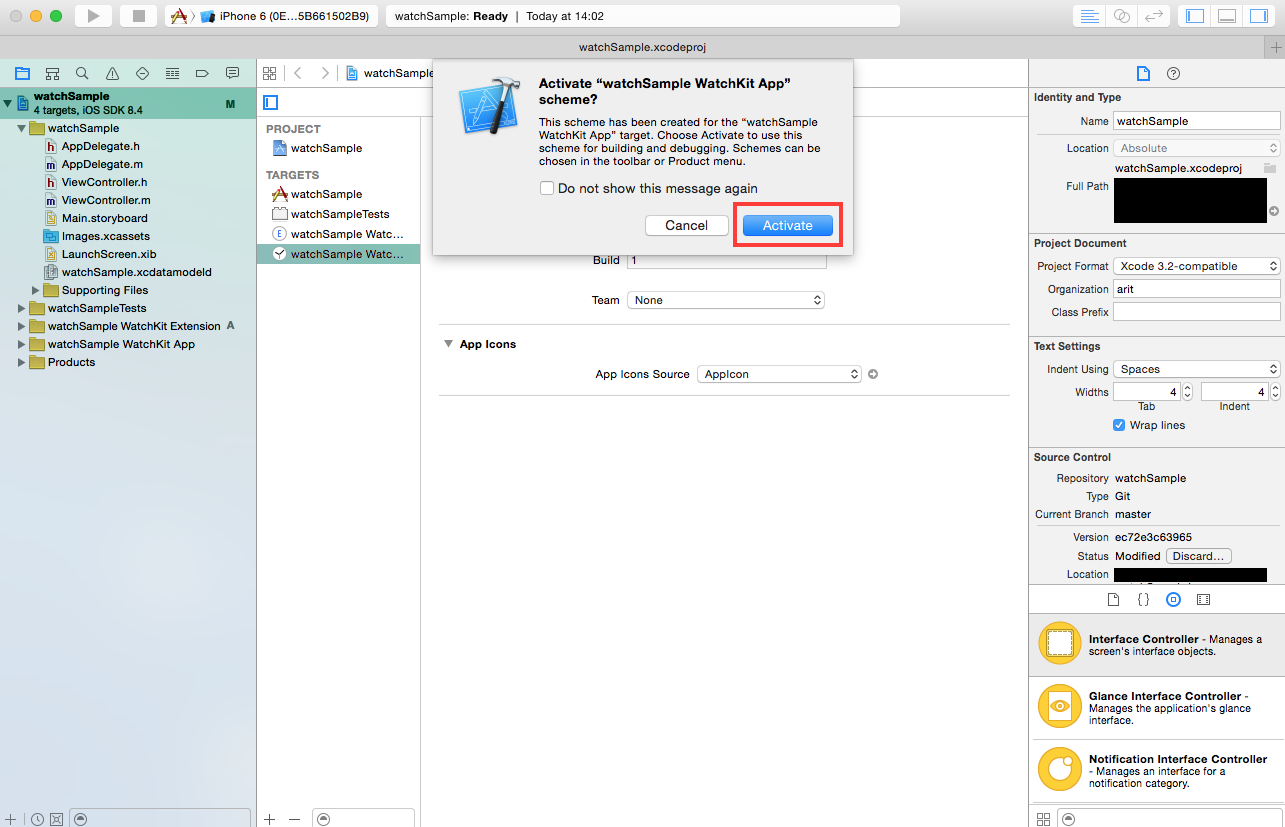Choose the iPhone 6 run destination
The height and width of the screenshot is (827, 1285).
284,16
